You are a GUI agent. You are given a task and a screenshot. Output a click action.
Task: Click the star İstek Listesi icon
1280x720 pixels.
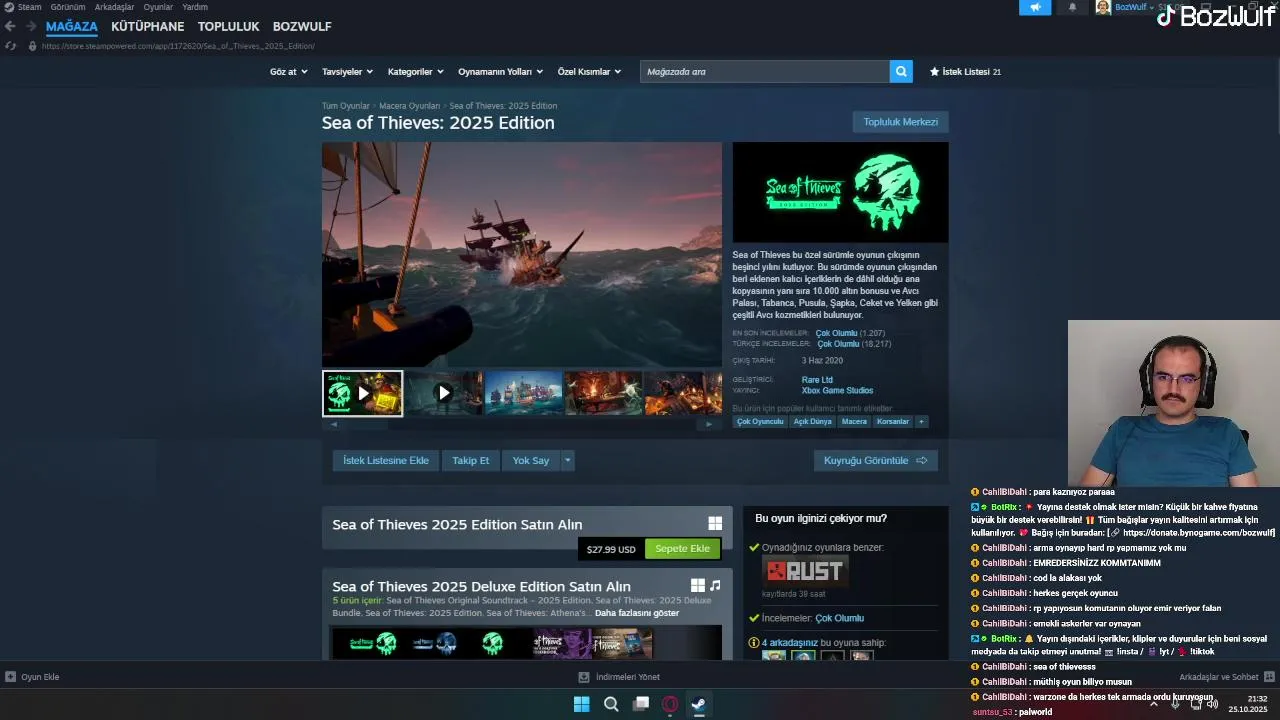click(935, 72)
